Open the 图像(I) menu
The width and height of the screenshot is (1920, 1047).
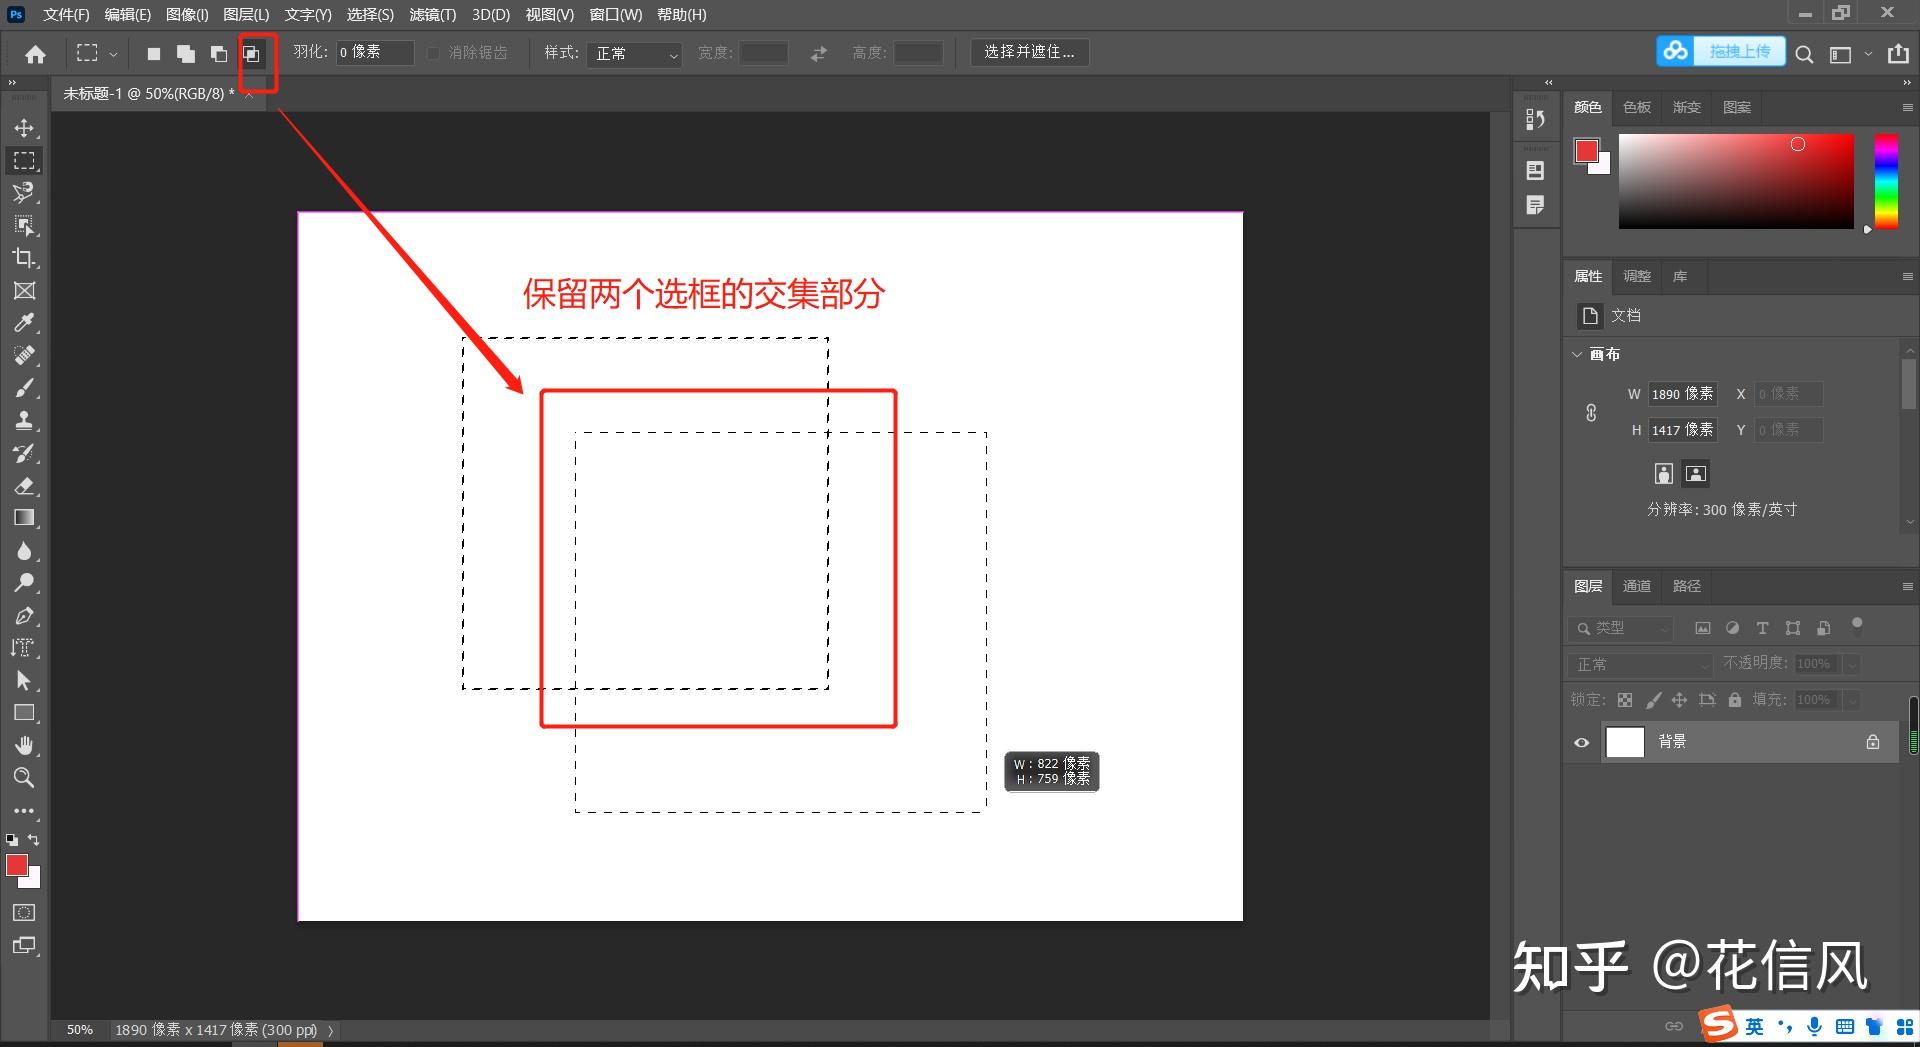click(187, 14)
